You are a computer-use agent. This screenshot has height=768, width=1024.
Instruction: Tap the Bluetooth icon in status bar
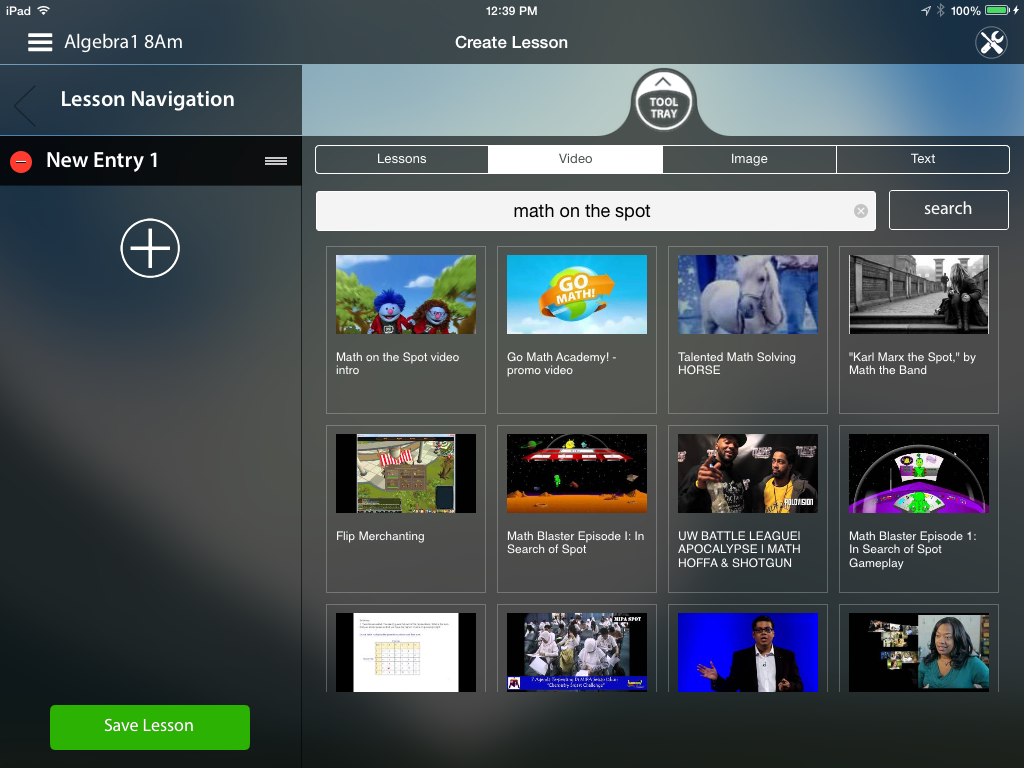pos(940,10)
